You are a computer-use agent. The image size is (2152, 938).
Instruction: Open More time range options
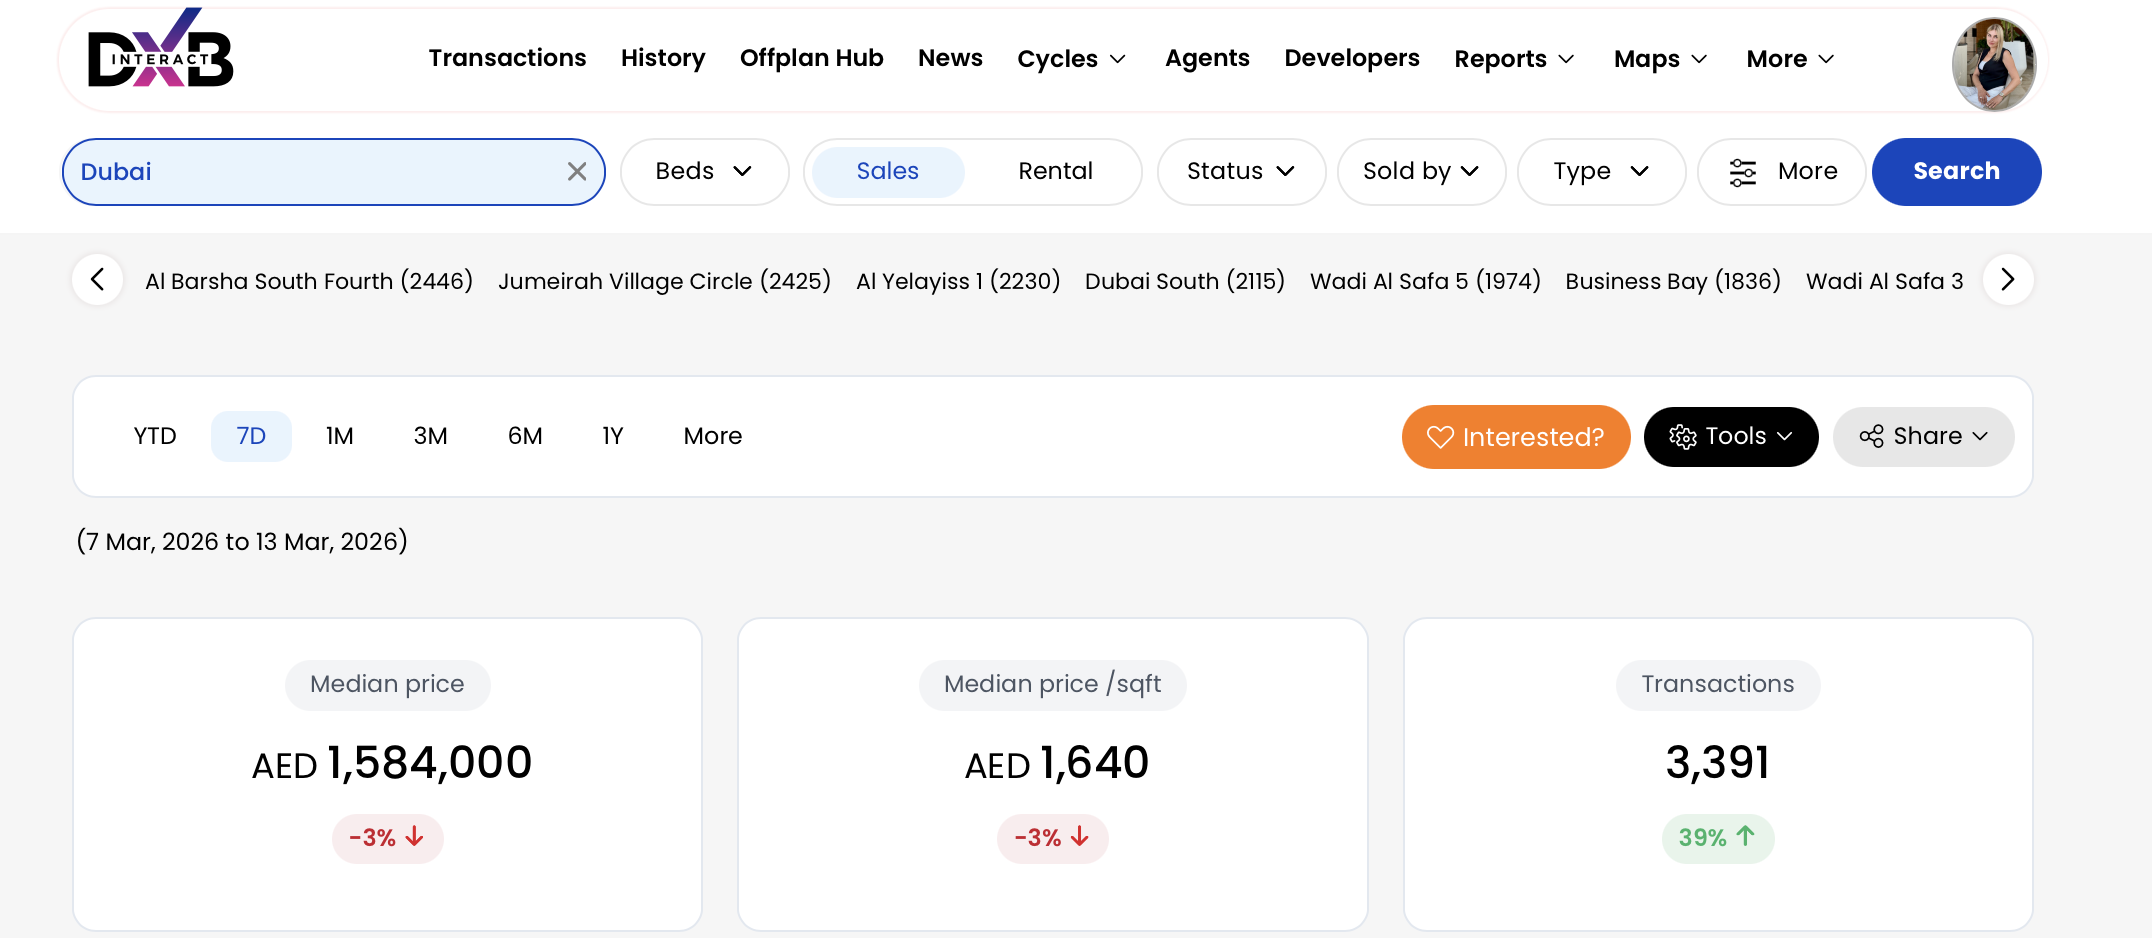(x=713, y=436)
